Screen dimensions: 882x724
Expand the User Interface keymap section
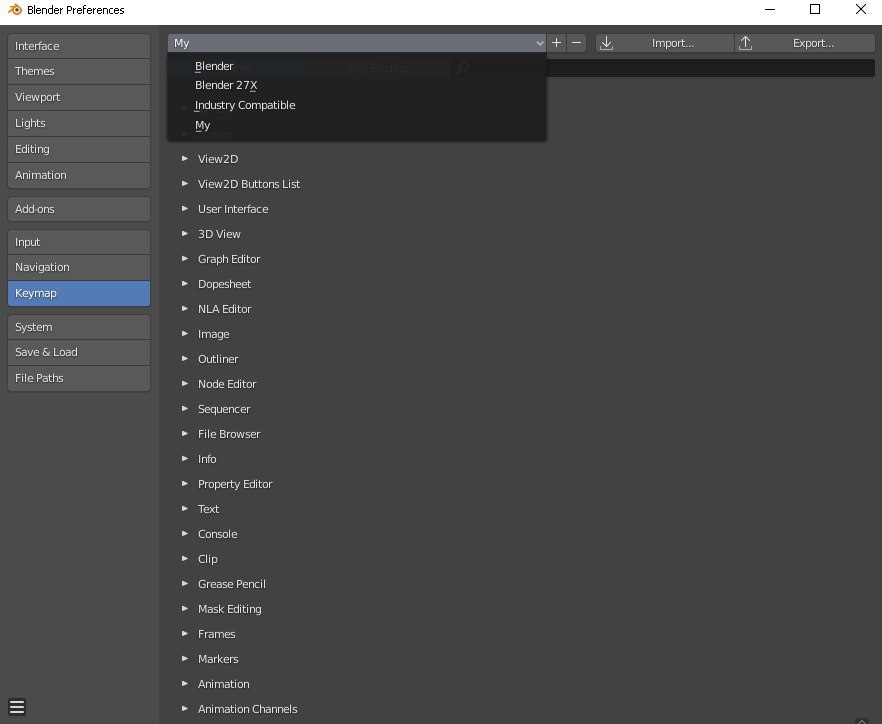point(184,209)
